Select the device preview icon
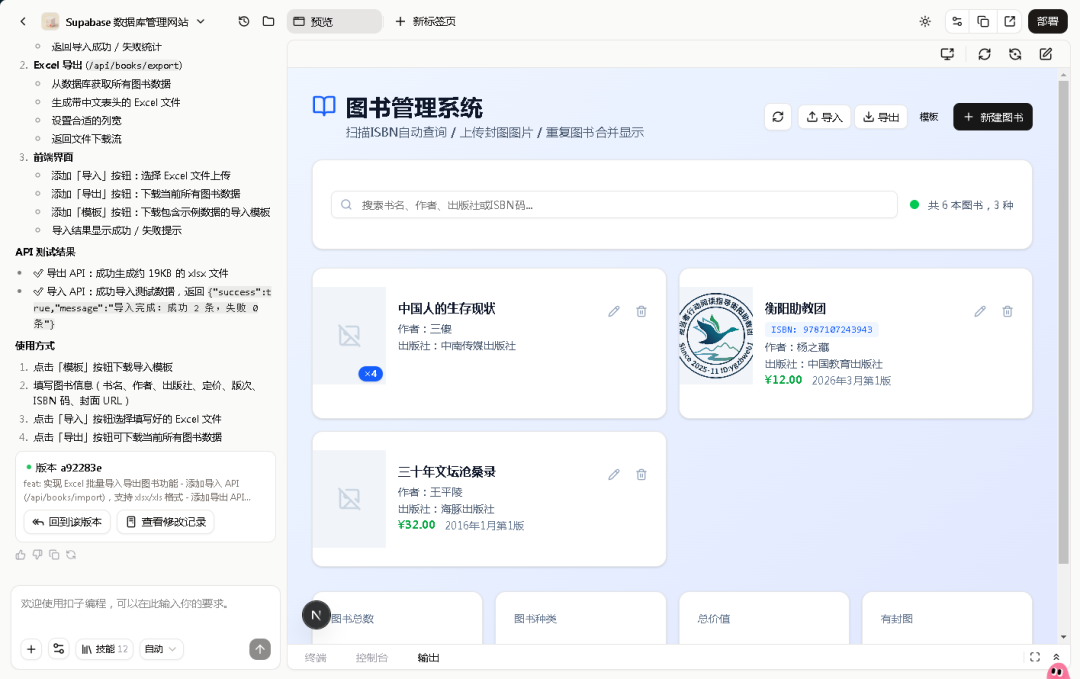Screen dimensions: 1080x679 (947, 54)
